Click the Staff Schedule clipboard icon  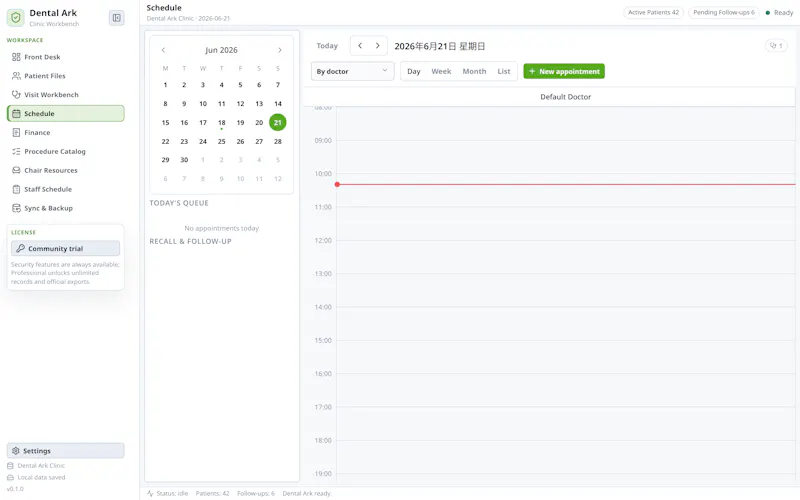pos(16,189)
